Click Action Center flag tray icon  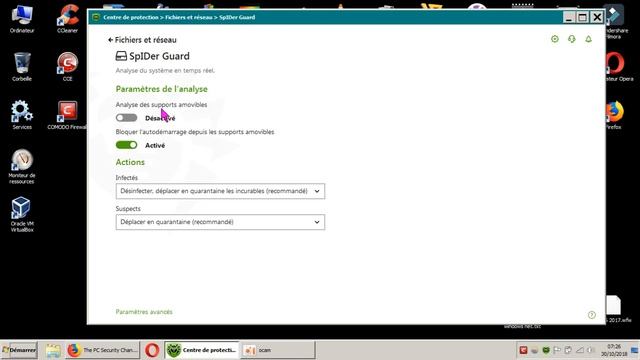557,350
